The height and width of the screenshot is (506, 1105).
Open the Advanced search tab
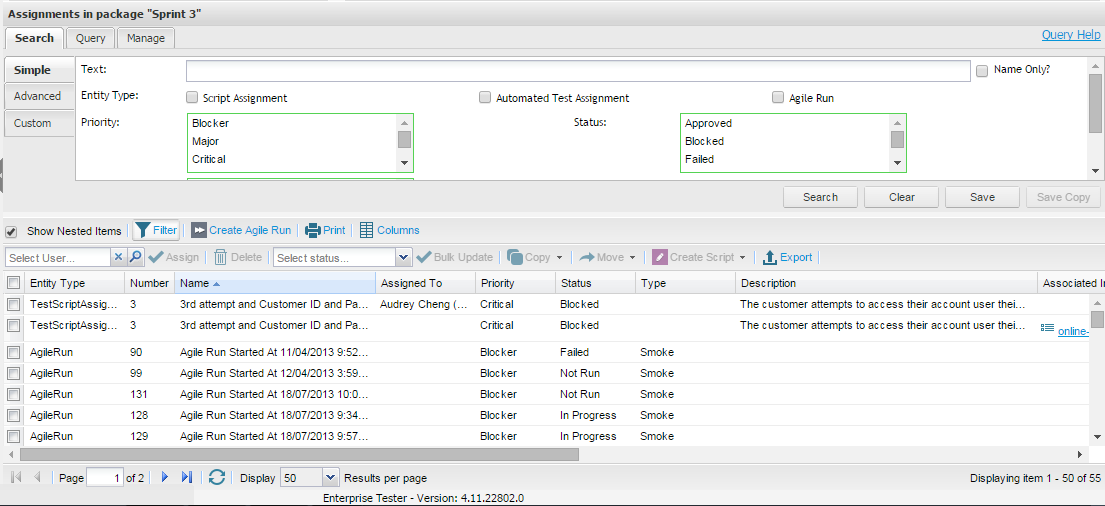tap(37, 96)
